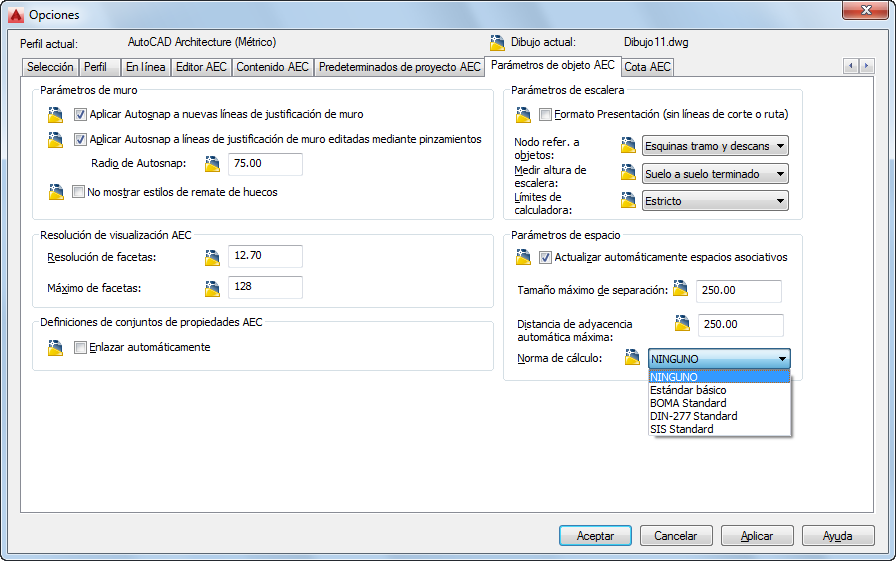The height and width of the screenshot is (561, 896).
Task: Click the drawing icon beside the first Autosnap checkbox
Action: (55, 115)
